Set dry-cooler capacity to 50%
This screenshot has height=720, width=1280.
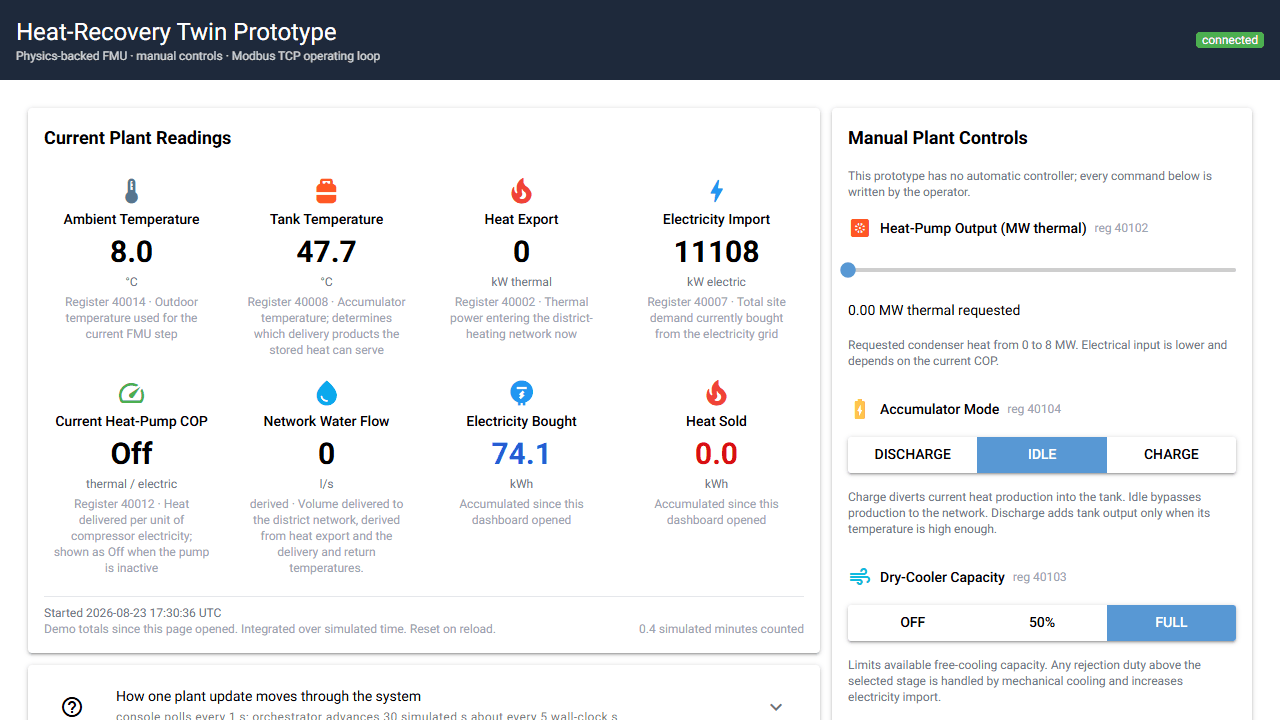coord(1042,622)
